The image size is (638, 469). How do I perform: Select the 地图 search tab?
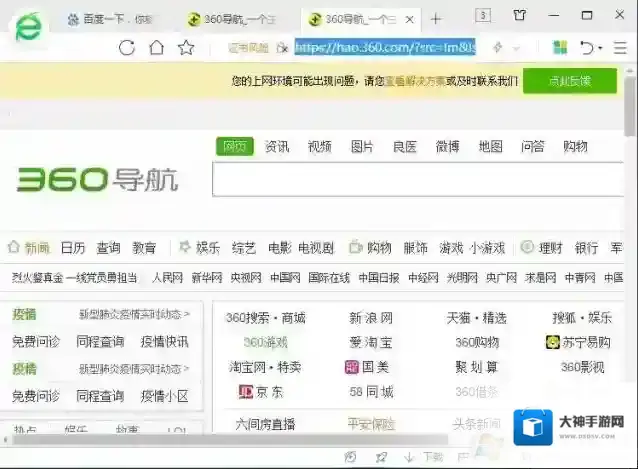490,146
